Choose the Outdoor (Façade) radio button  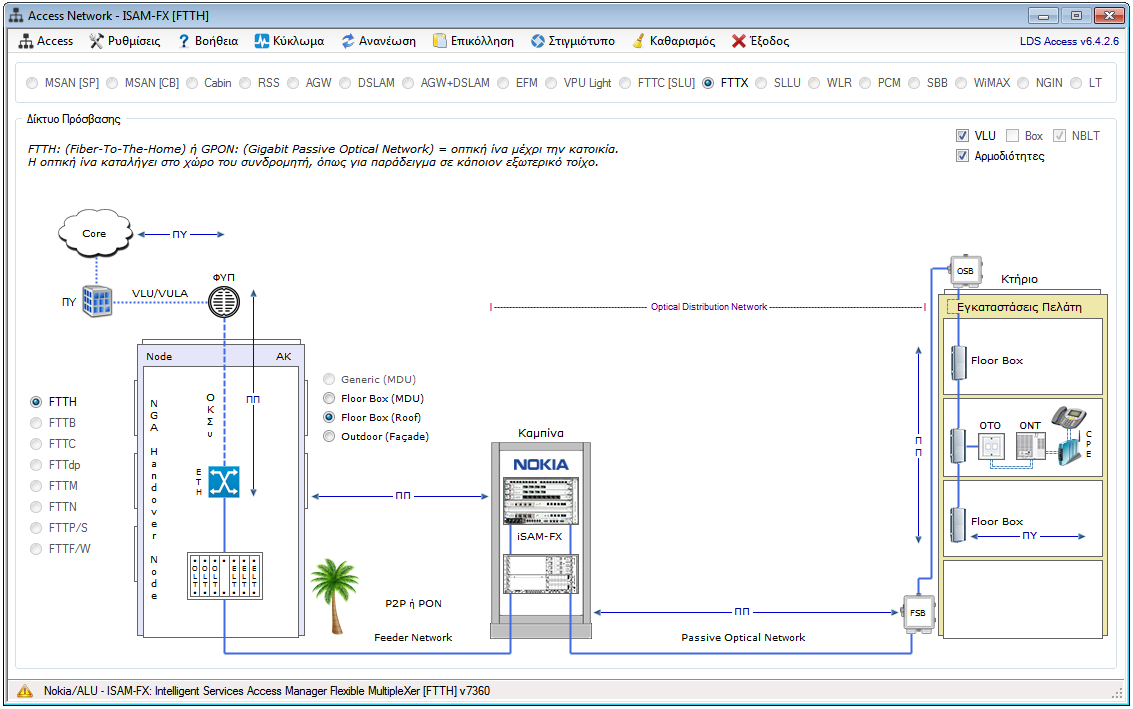point(330,436)
